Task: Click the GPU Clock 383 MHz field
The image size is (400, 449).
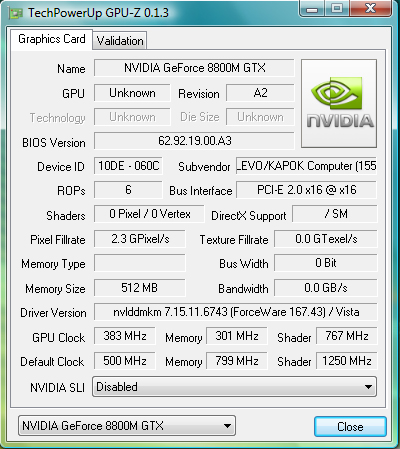Action: click(125, 336)
